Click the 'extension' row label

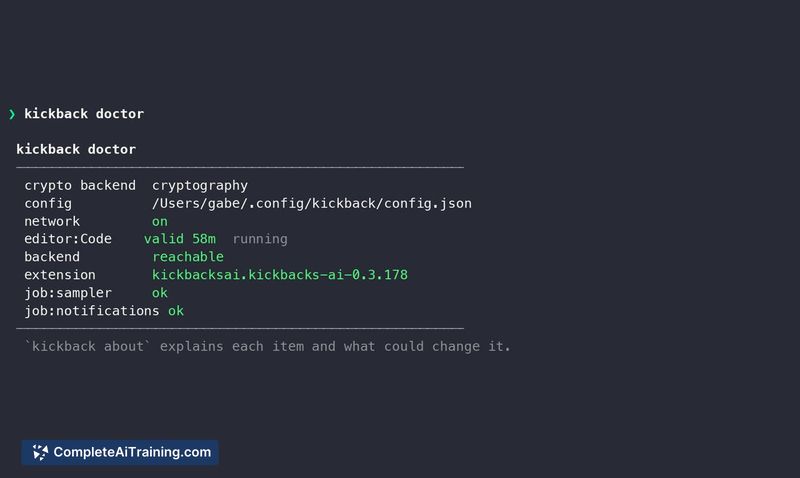(x=60, y=275)
